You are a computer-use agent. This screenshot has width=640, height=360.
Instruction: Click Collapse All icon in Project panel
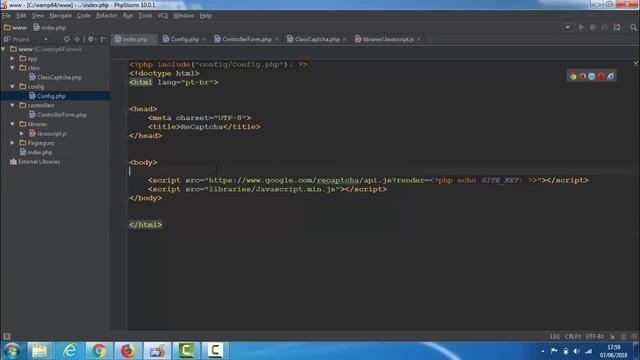77,39
